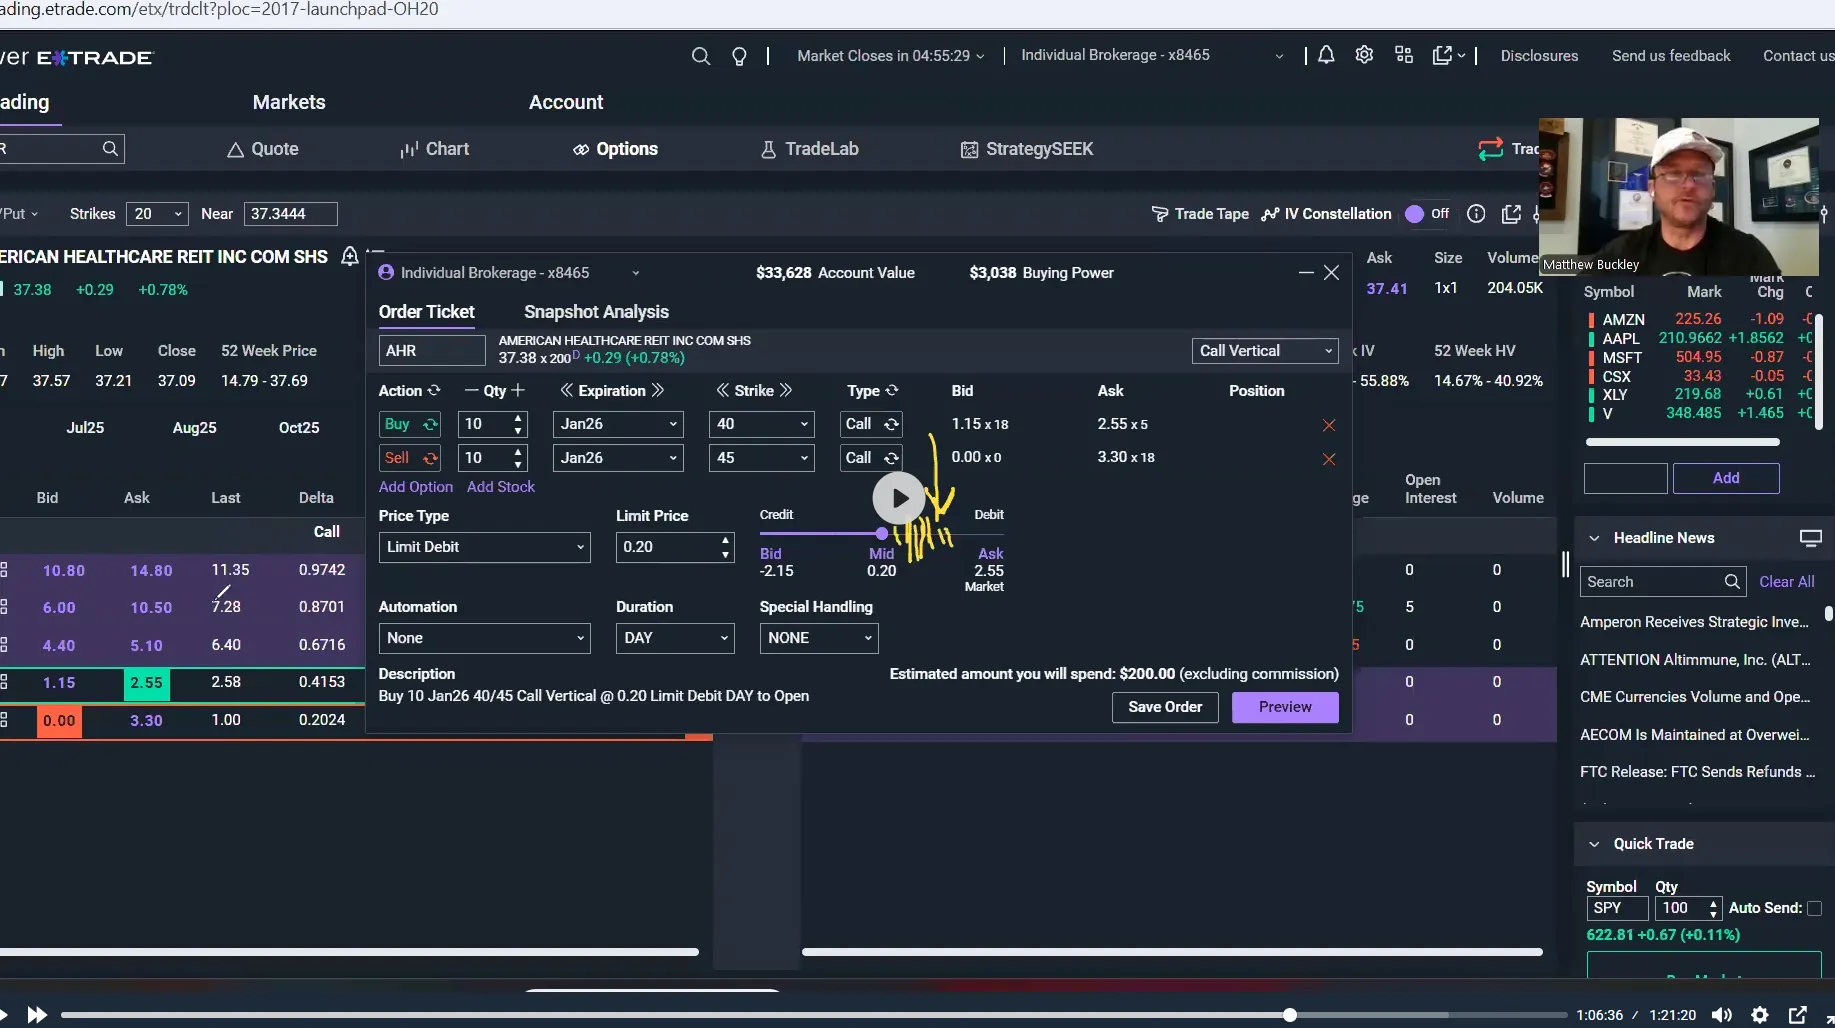
Task: Mute the video volume
Action: coord(1722,1015)
